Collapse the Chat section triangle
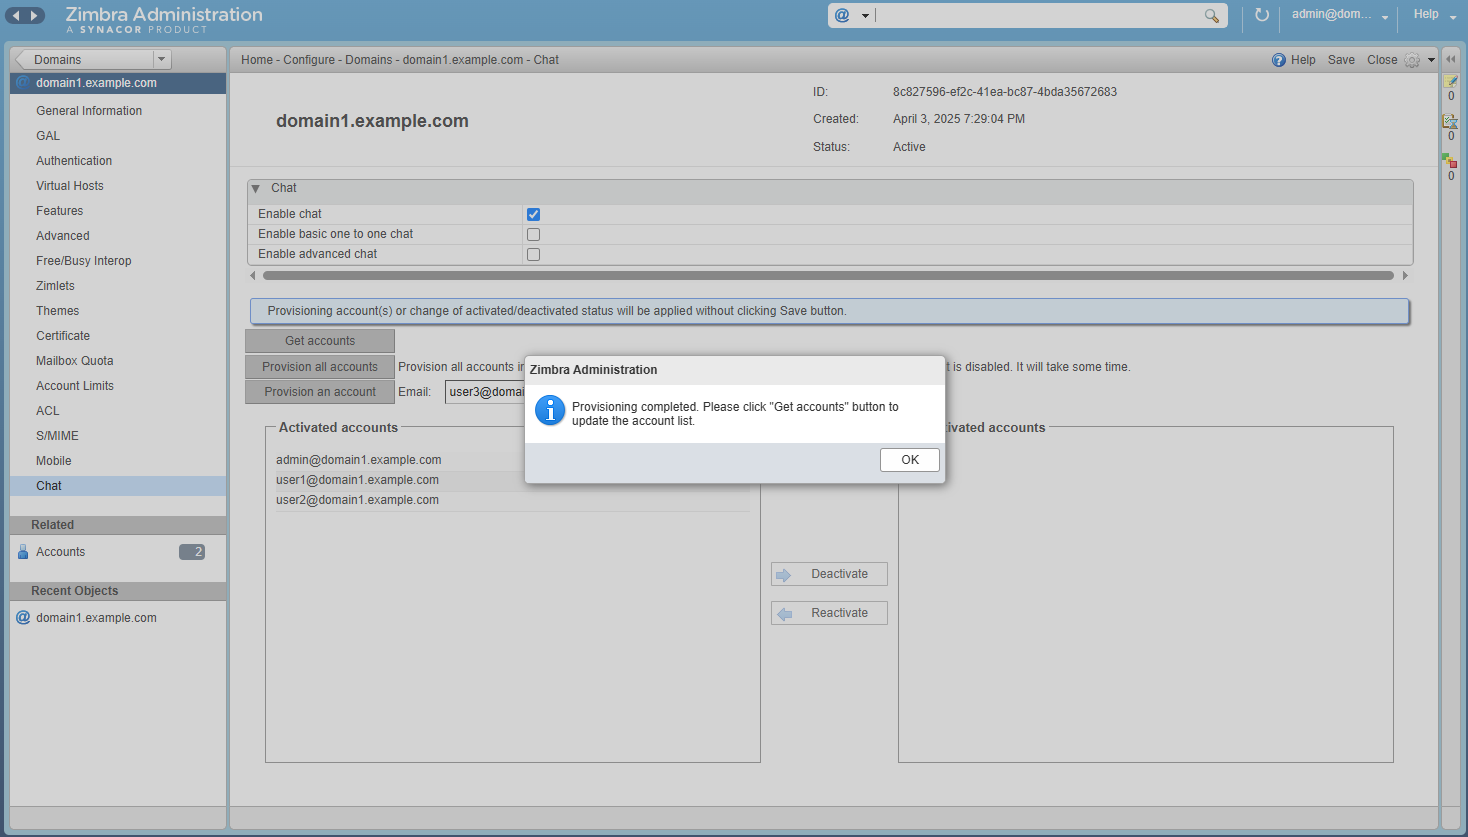Image resolution: width=1468 pixels, height=837 pixels. 256,188
